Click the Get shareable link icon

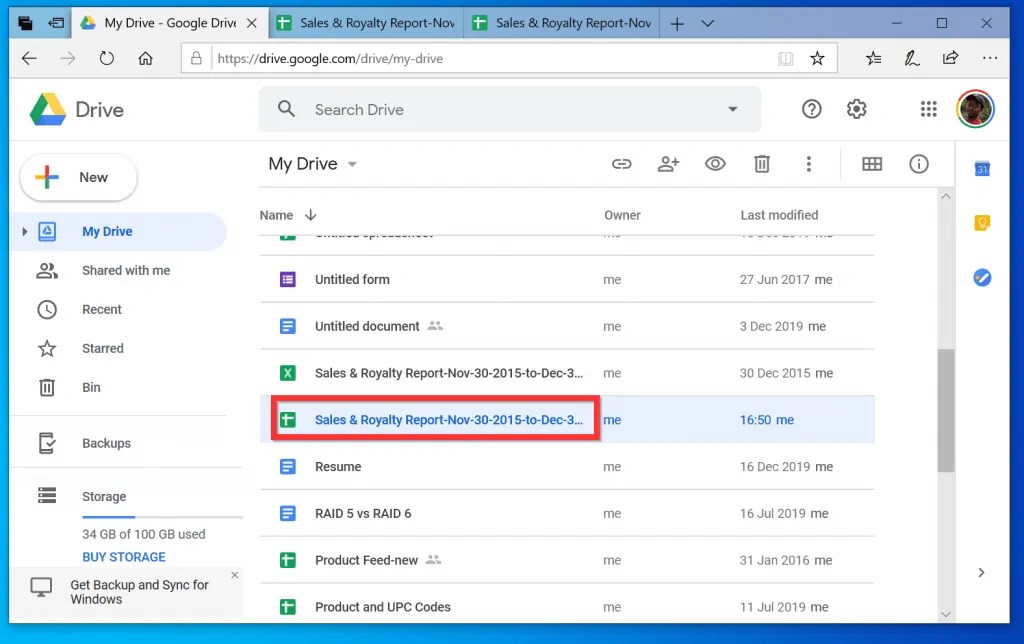pos(622,163)
